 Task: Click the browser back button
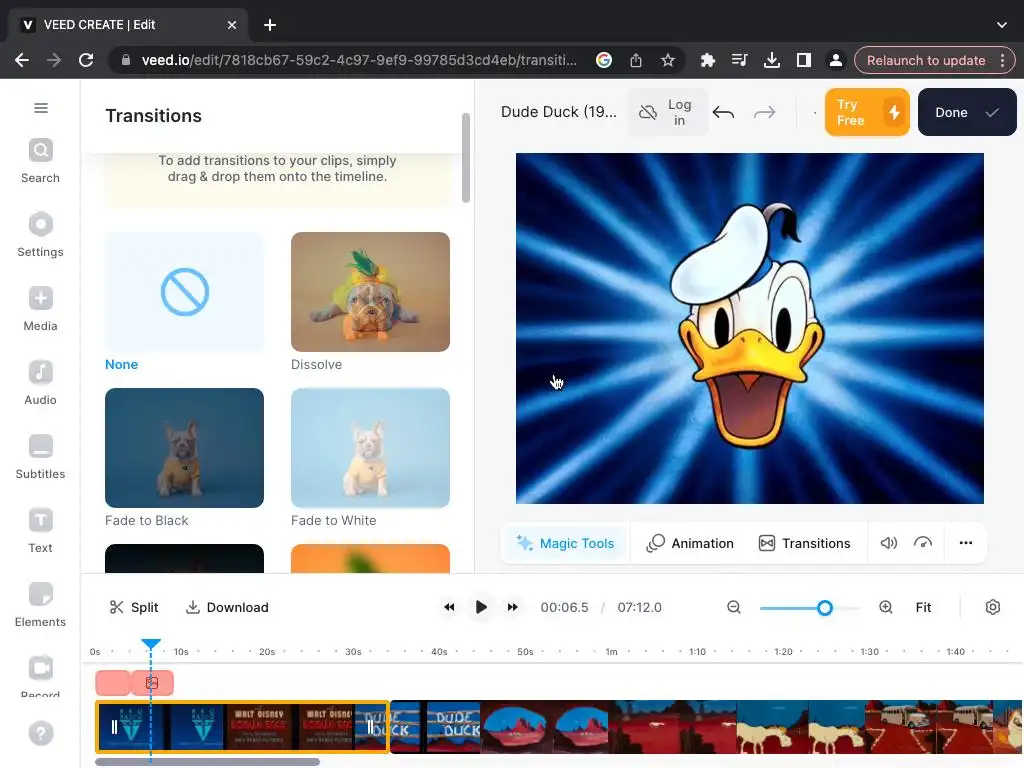click(22, 60)
